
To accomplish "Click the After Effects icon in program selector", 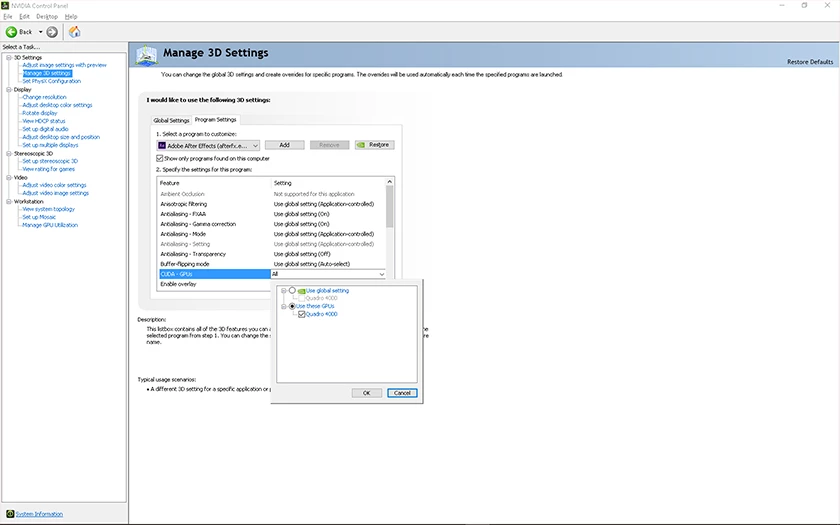I will click(x=162, y=145).
